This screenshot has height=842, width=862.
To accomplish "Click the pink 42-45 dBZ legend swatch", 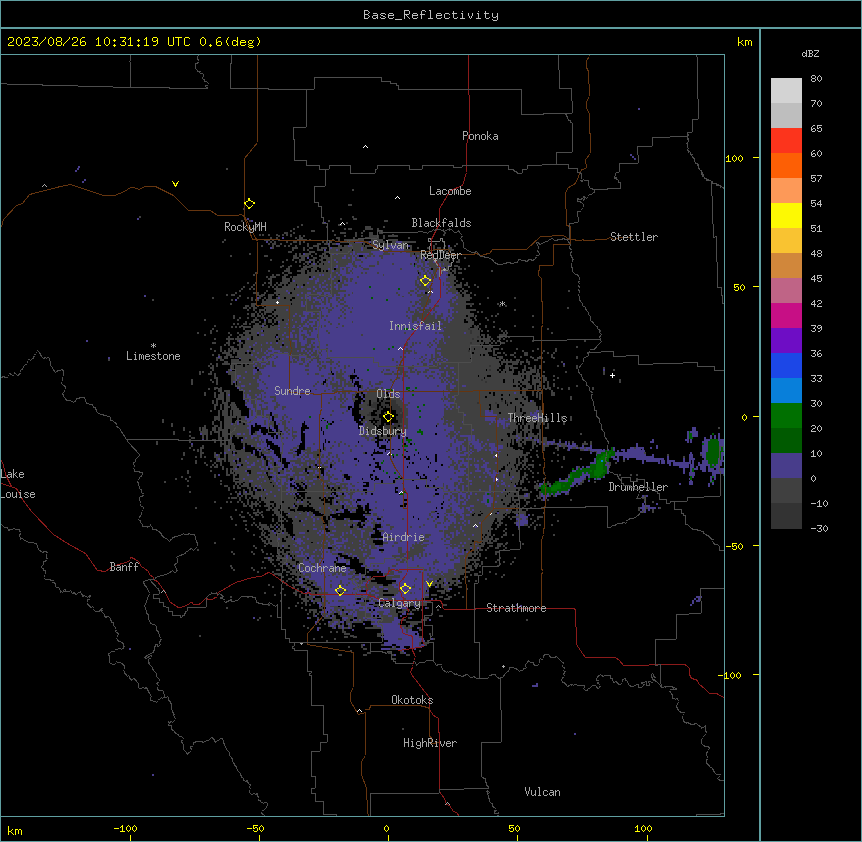I will (786, 291).
